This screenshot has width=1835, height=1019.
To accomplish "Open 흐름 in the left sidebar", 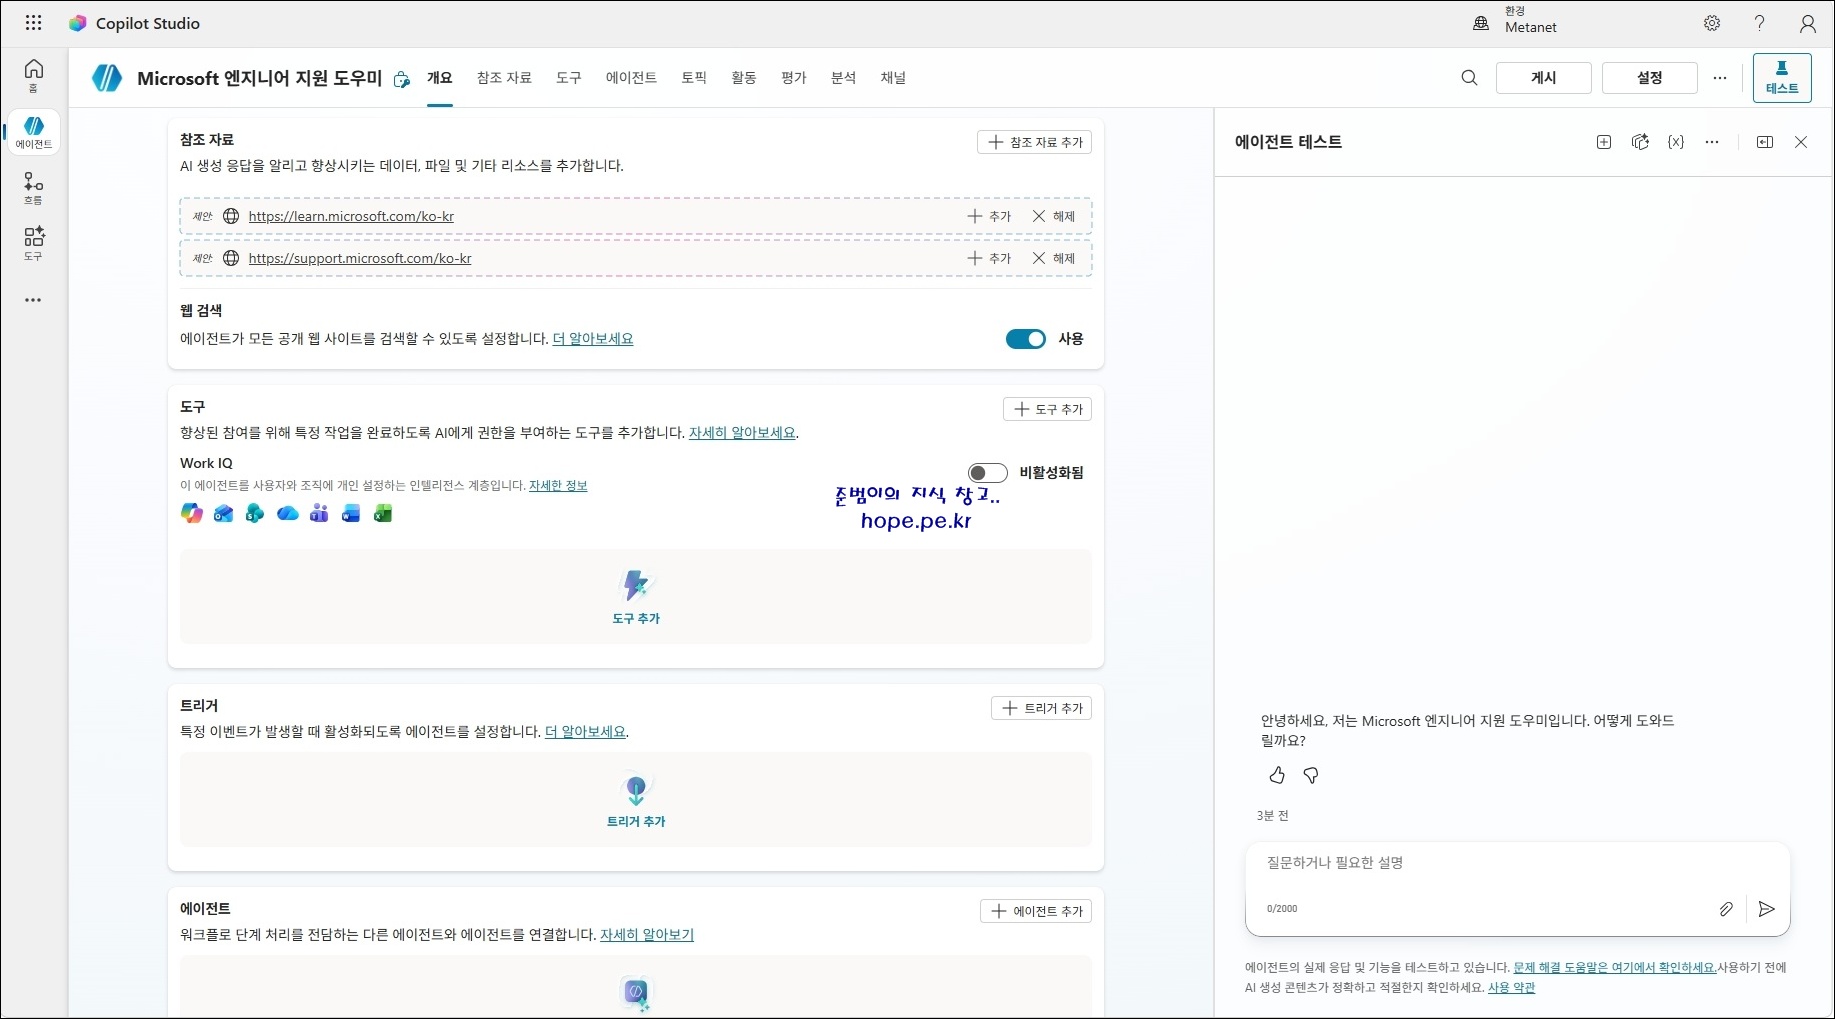I will pyautogui.click(x=34, y=188).
